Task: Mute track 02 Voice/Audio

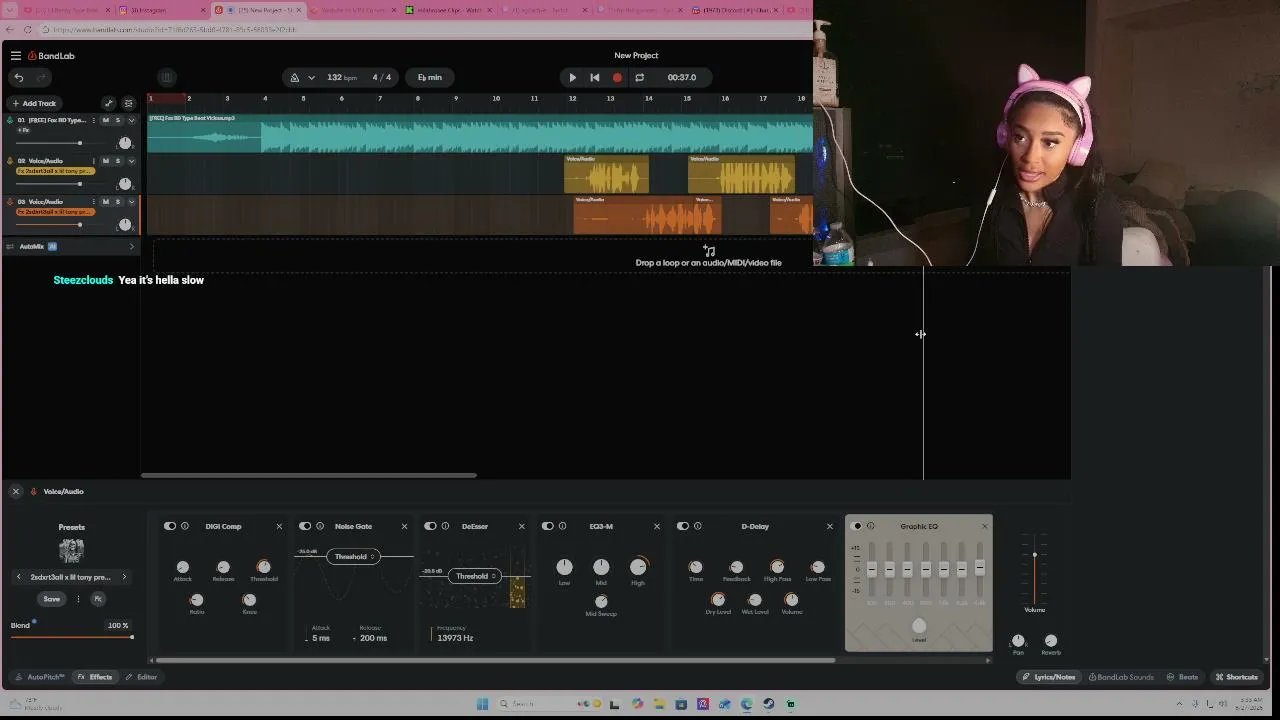Action: pos(105,161)
